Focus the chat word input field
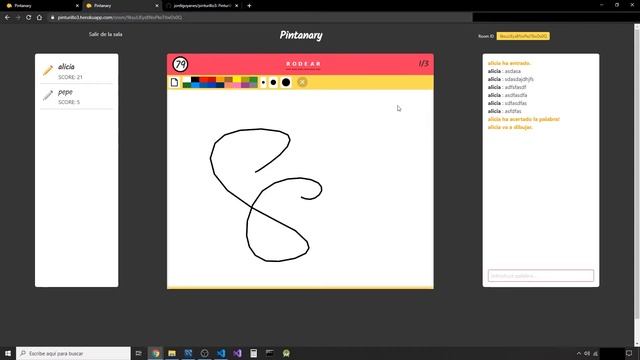Image resolution: width=640 pixels, height=360 pixels. click(x=541, y=276)
